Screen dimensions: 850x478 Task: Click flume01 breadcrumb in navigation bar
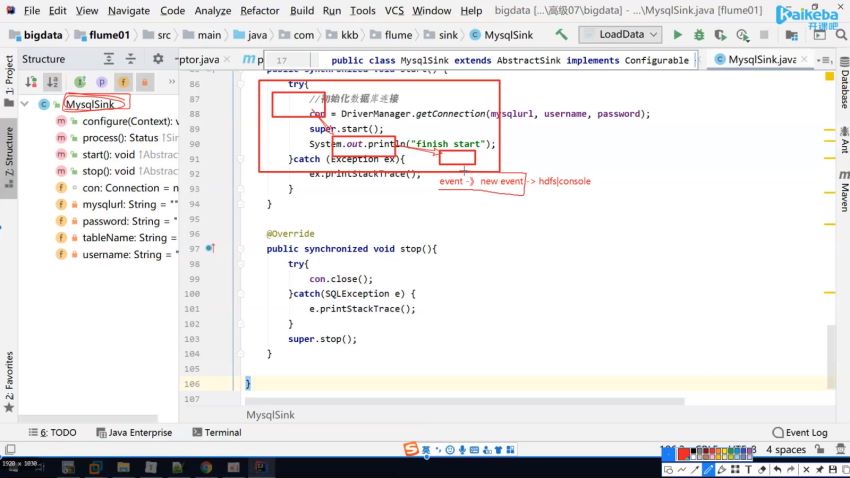click(x=103, y=35)
